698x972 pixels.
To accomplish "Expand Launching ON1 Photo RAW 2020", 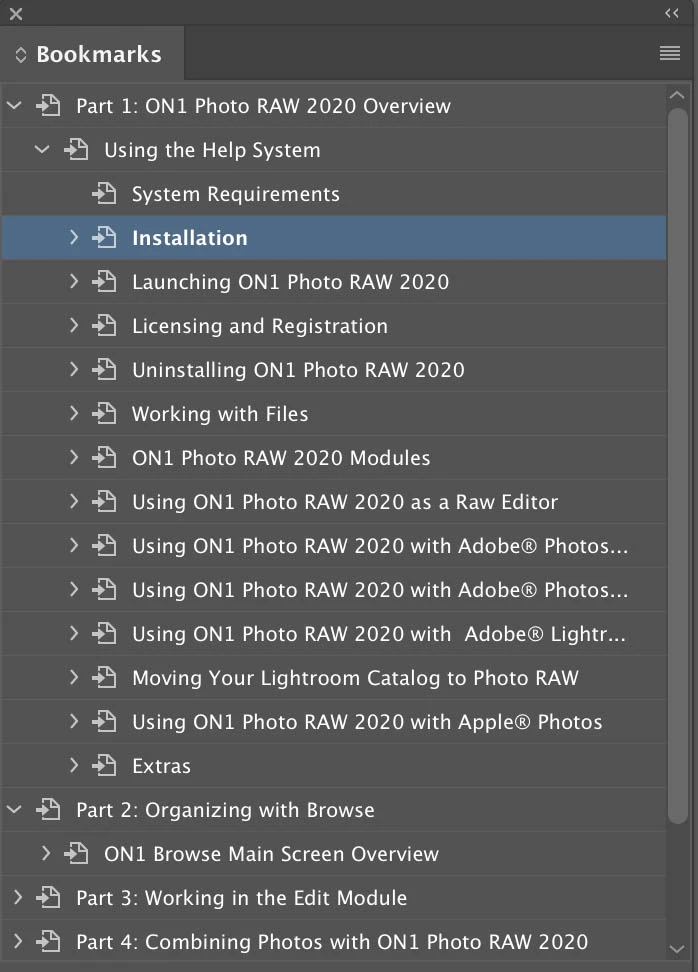I will [x=74, y=281].
